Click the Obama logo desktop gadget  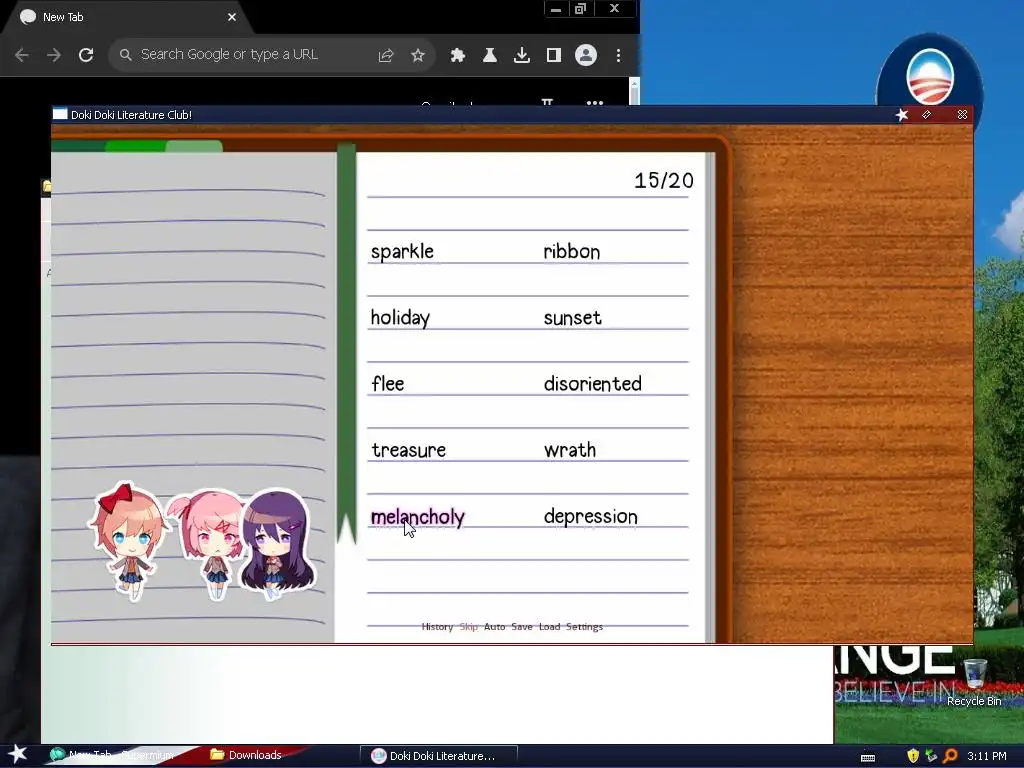(930, 77)
